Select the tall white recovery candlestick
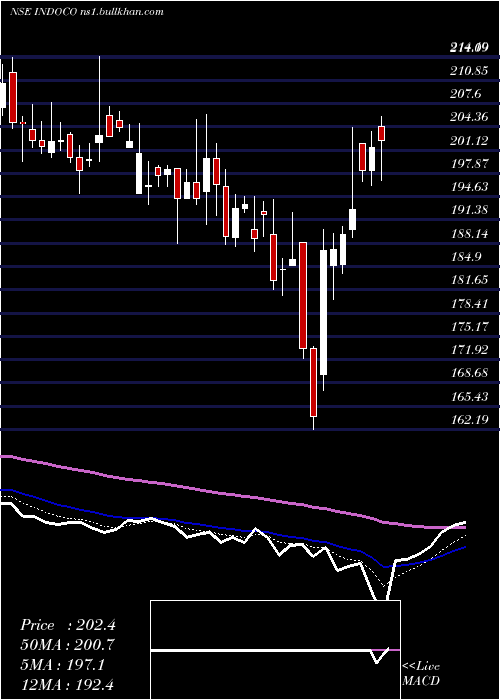The height and width of the screenshot is (700, 500). point(323,312)
